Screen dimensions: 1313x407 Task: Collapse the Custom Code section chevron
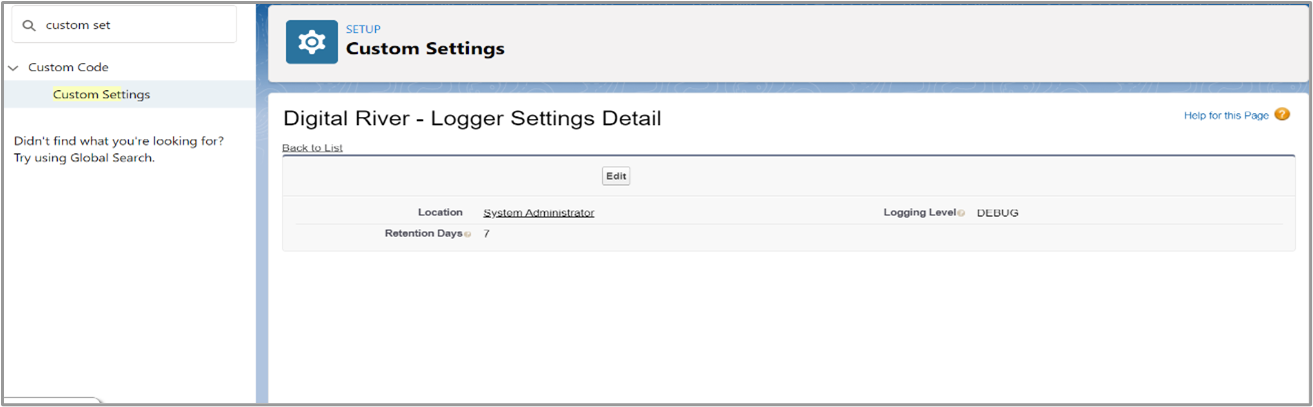(13, 68)
